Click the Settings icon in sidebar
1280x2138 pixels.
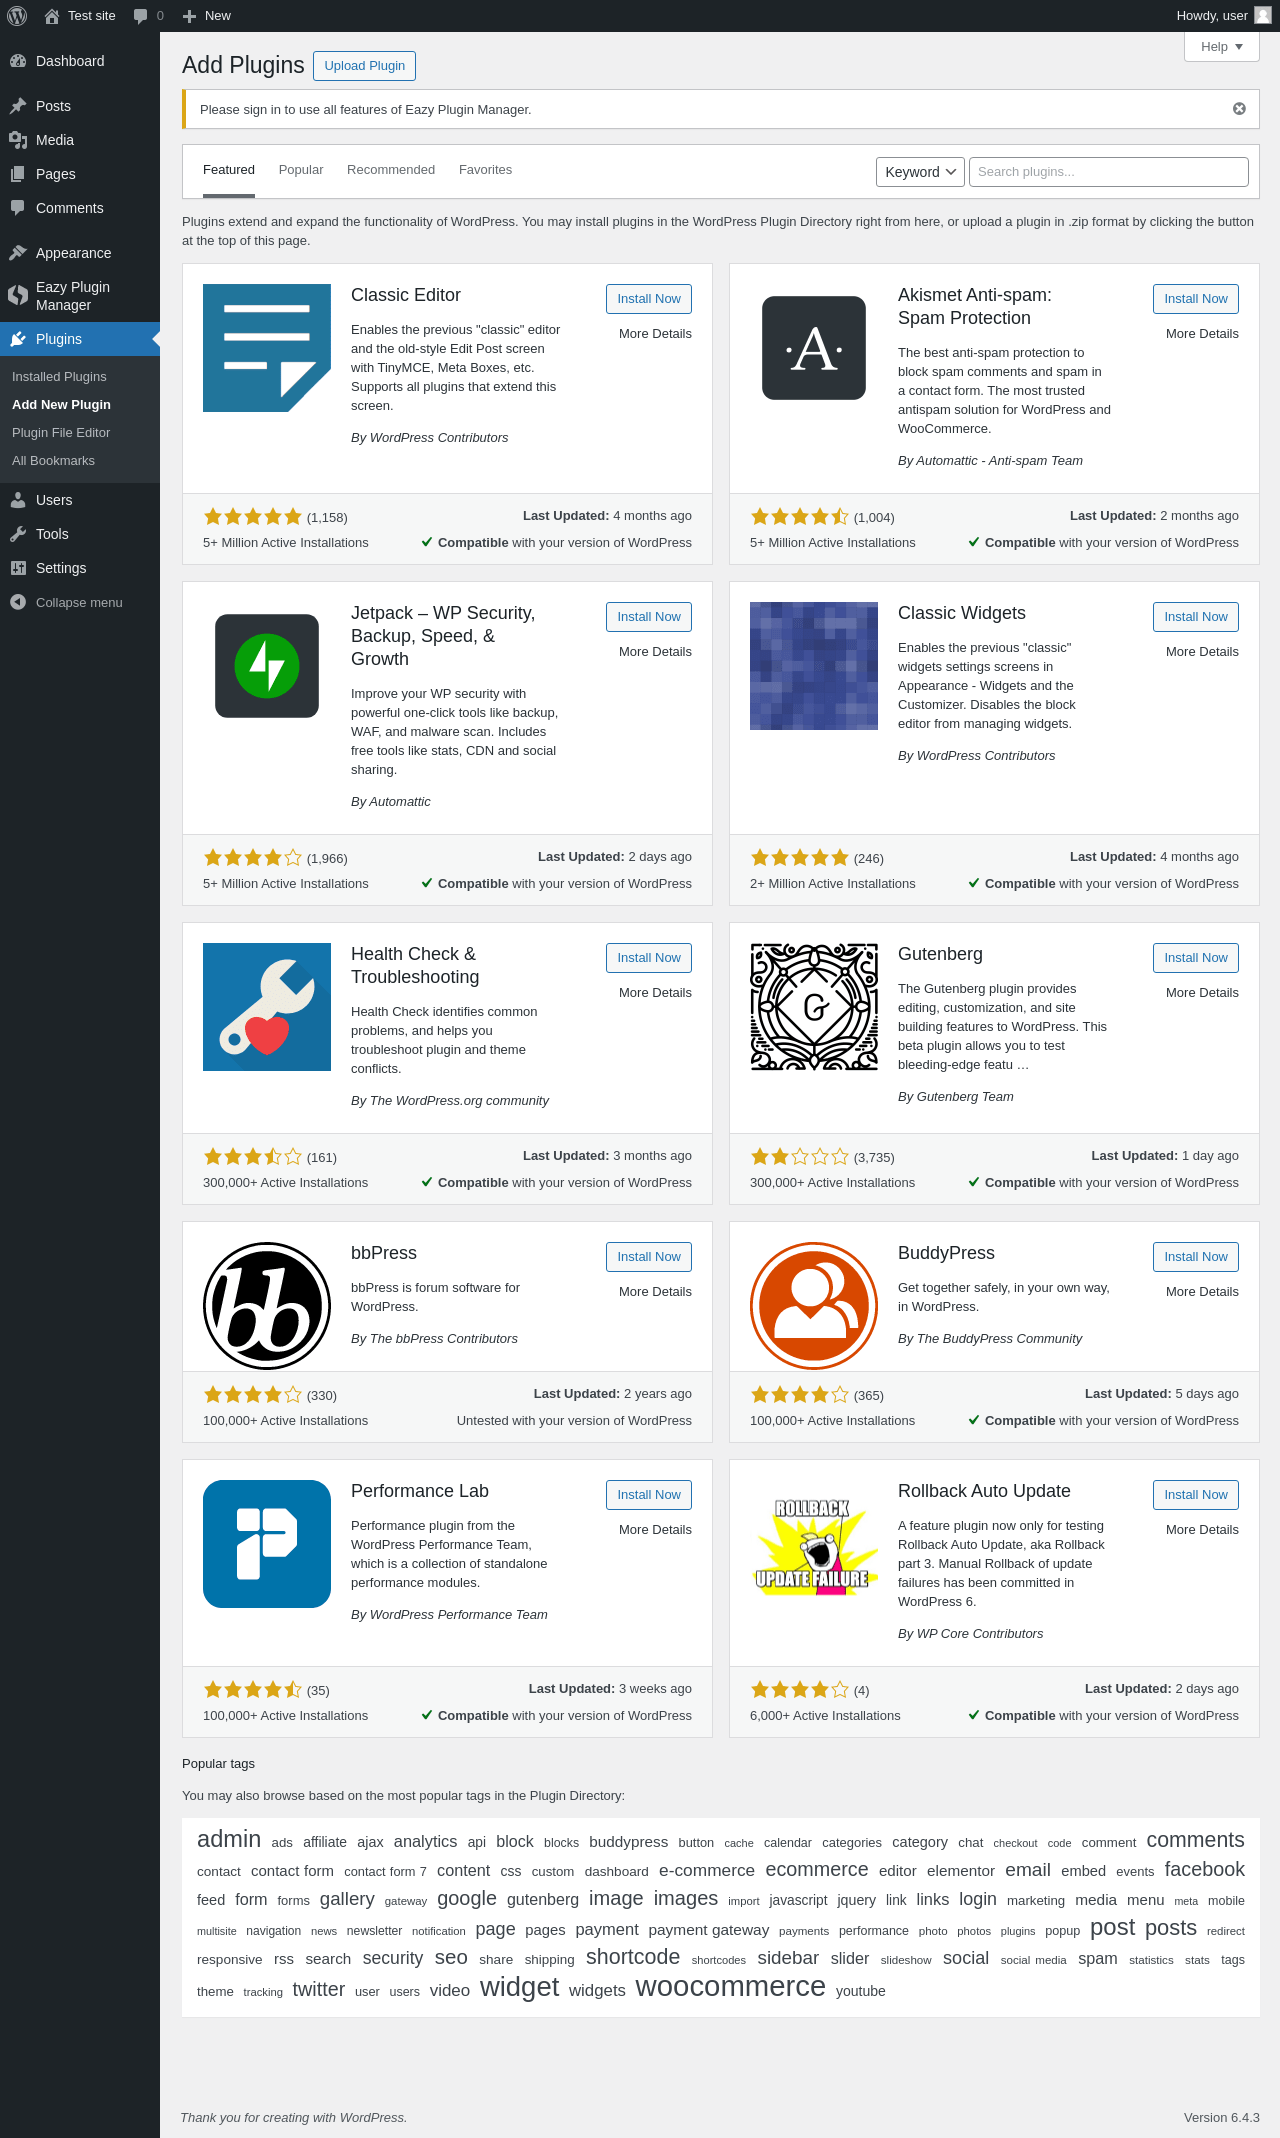coord(18,568)
